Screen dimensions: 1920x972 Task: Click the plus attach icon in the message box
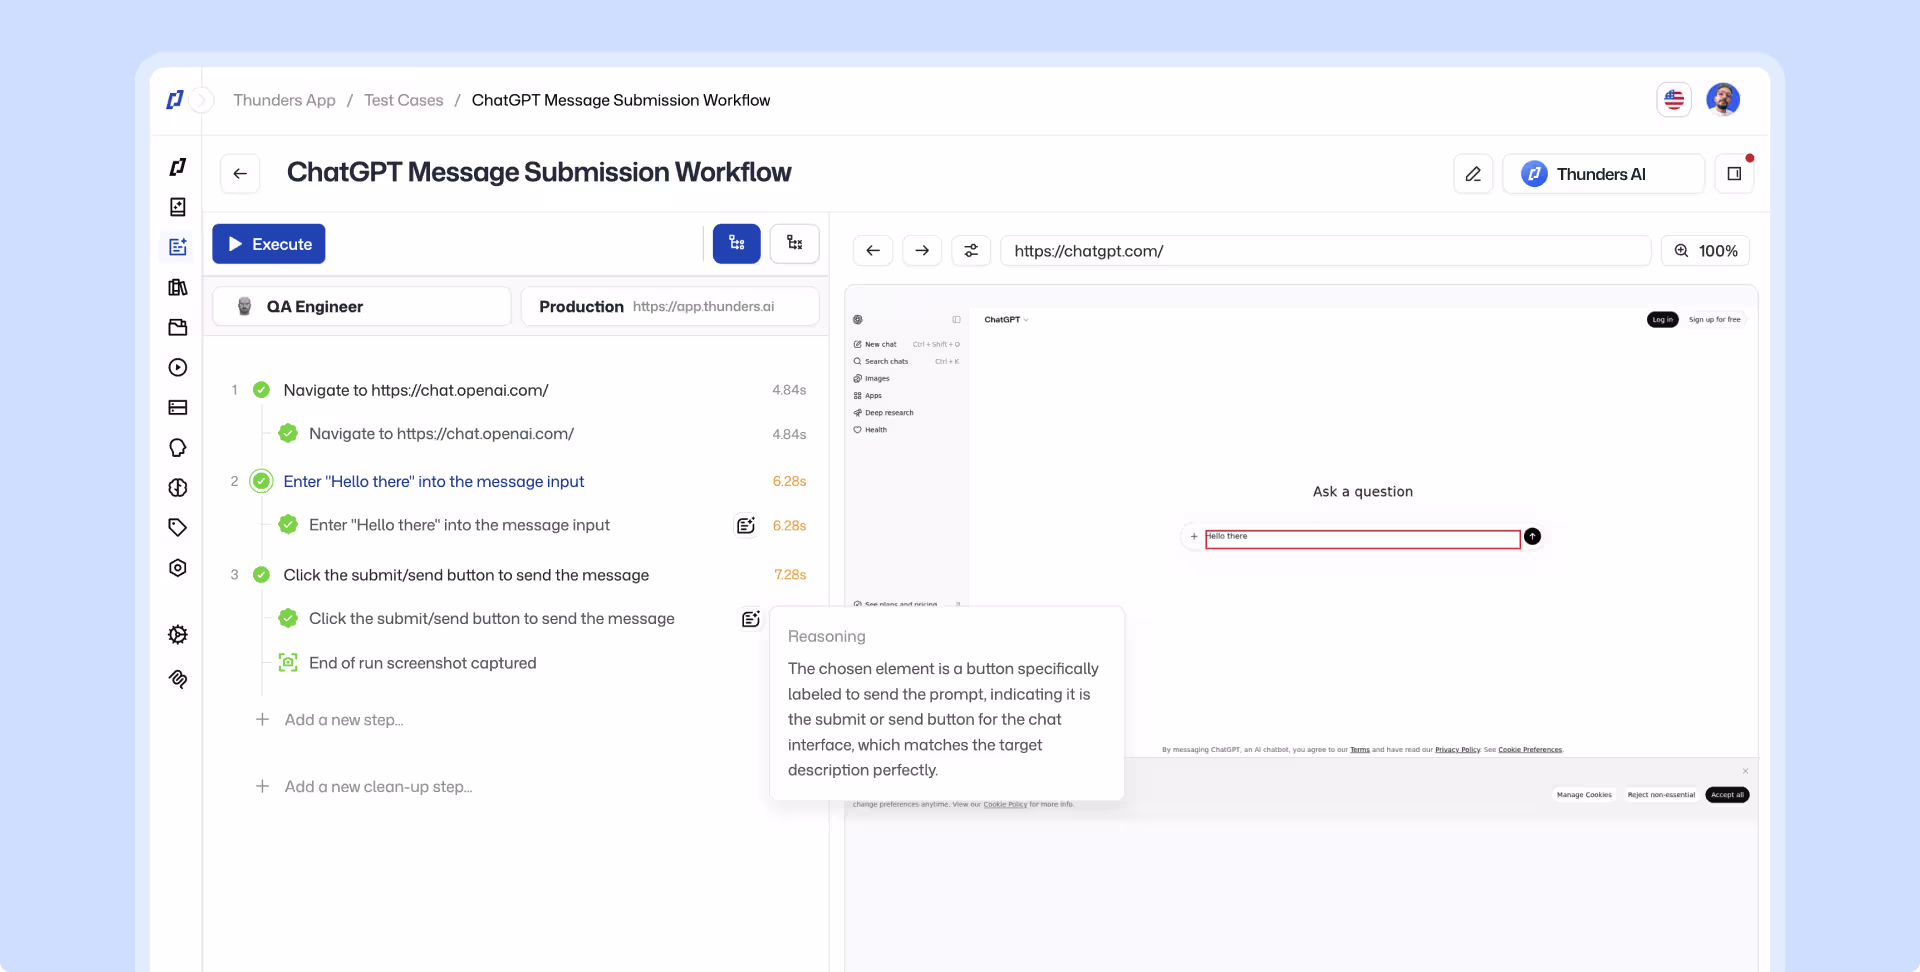[1194, 537]
